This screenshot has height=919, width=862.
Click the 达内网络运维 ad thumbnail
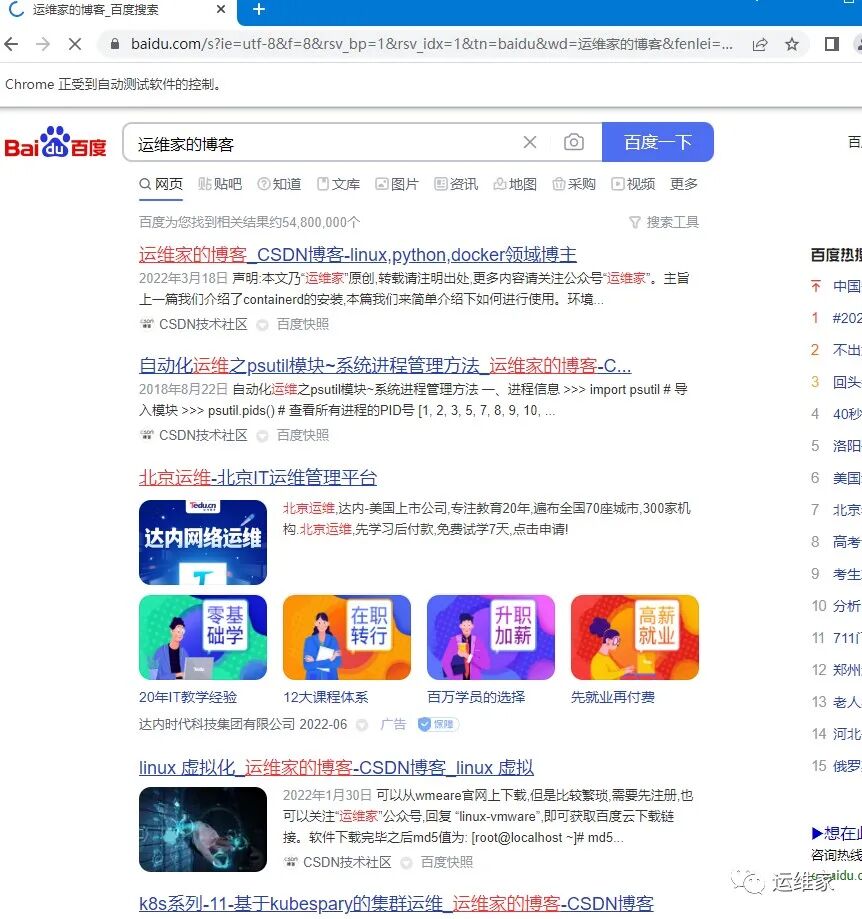pos(203,543)
